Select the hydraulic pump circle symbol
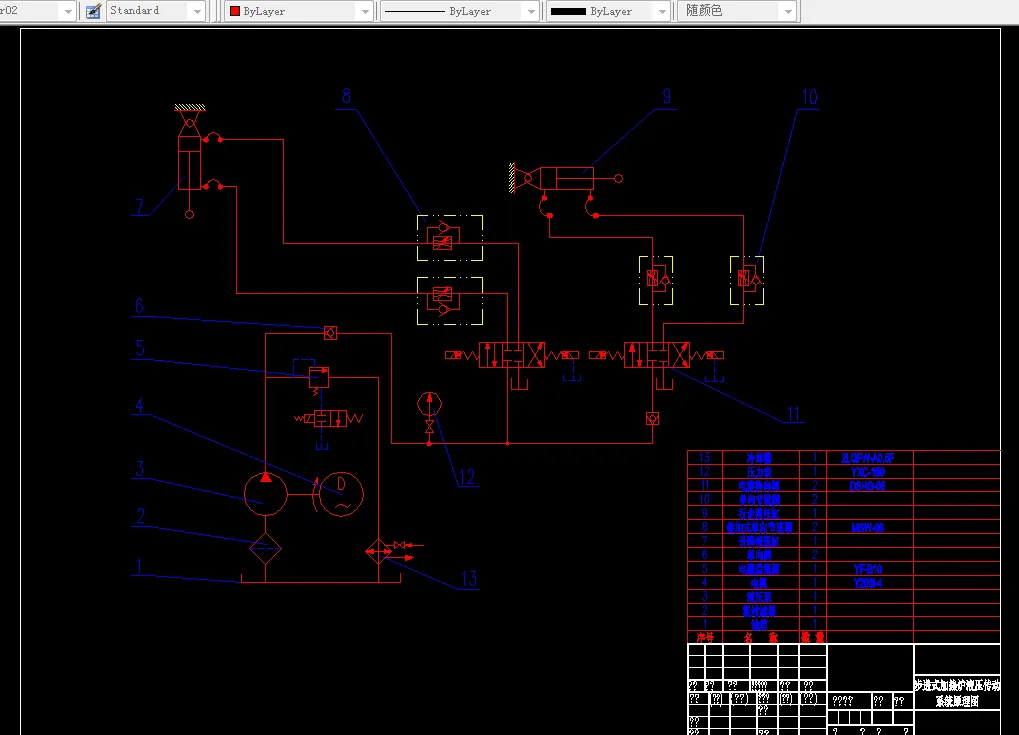The image size is (1019, 735). [x=266, y=494]
